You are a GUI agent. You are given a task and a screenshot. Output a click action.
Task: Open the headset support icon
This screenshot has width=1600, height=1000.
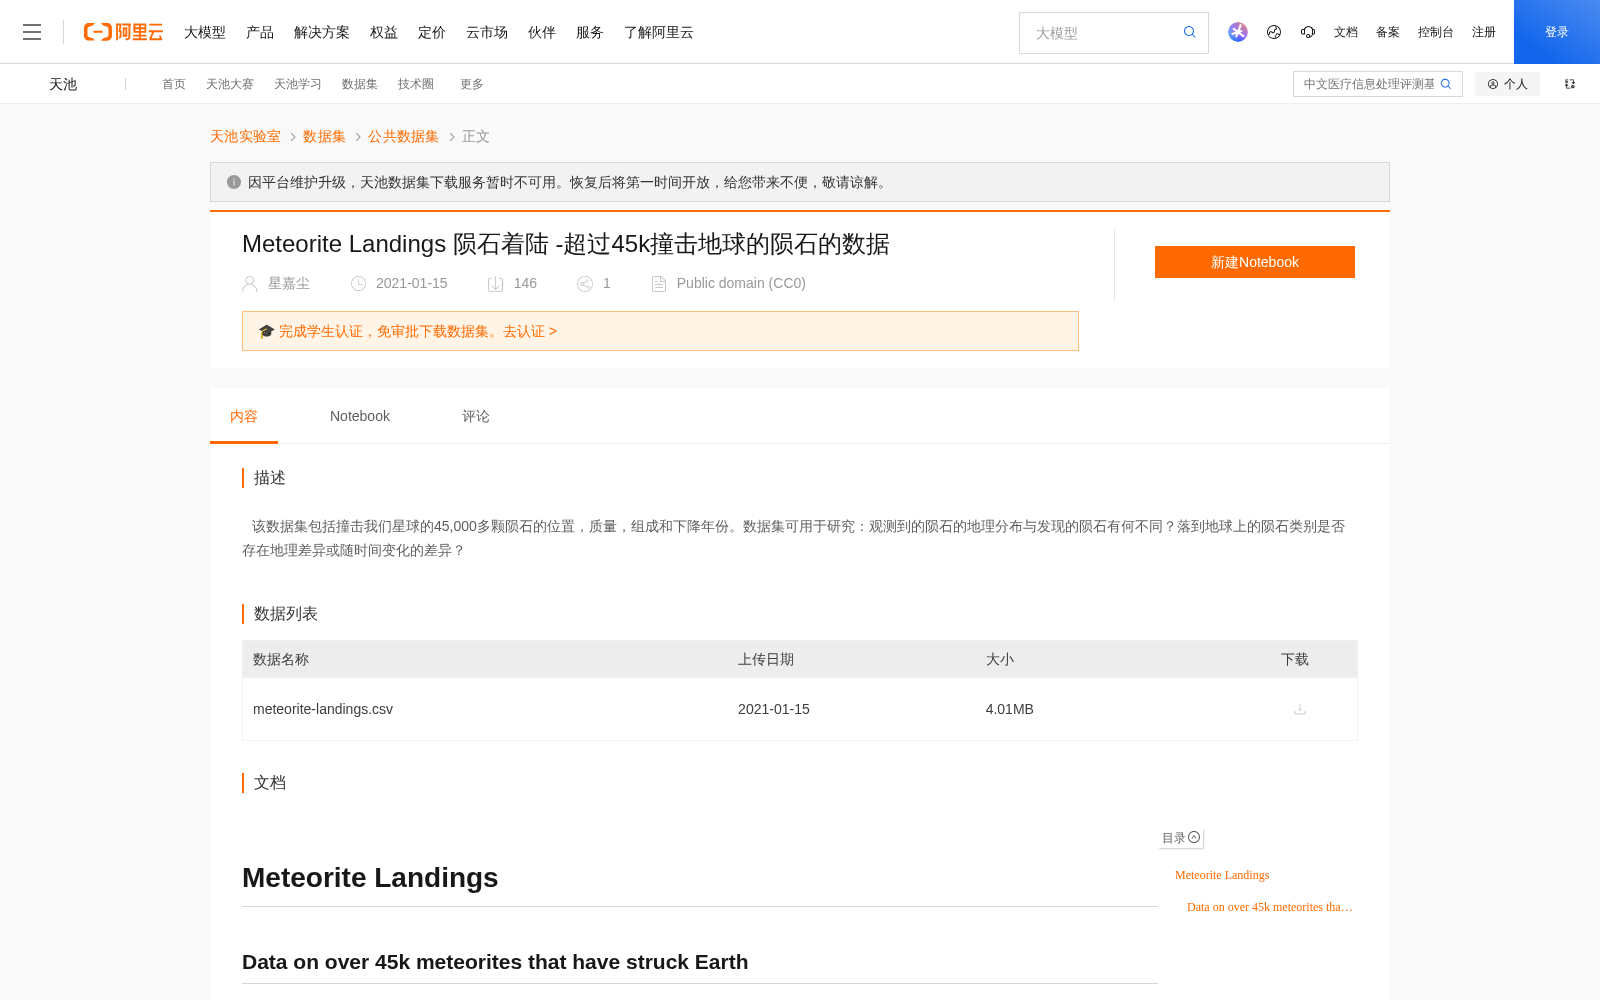point(1308,32)
